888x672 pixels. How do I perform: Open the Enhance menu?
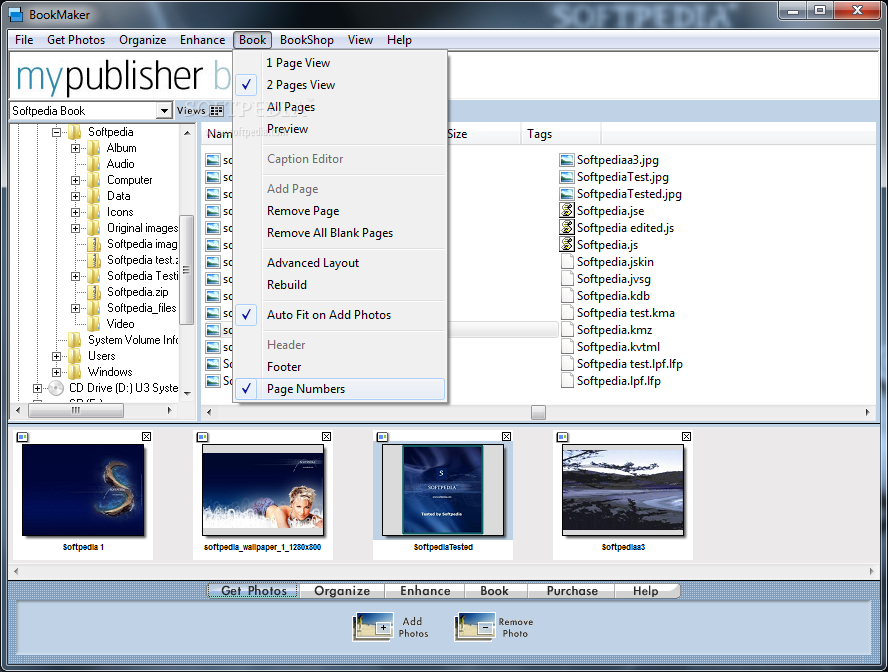pos(202,40)
